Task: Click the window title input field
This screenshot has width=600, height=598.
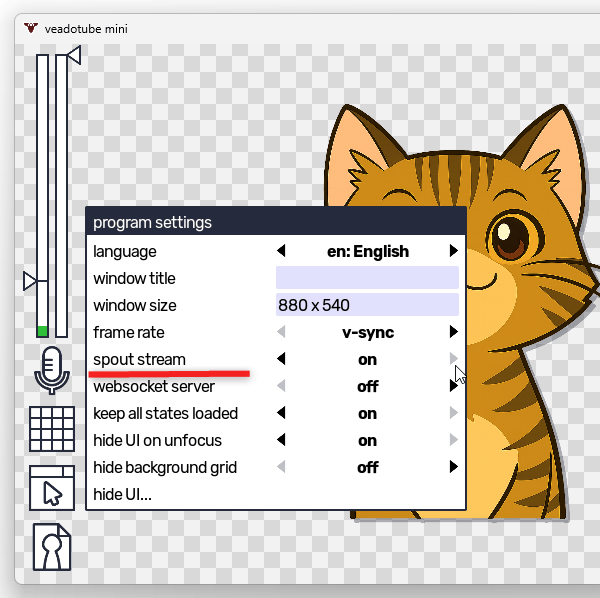Action: click(x=367, y=278)
